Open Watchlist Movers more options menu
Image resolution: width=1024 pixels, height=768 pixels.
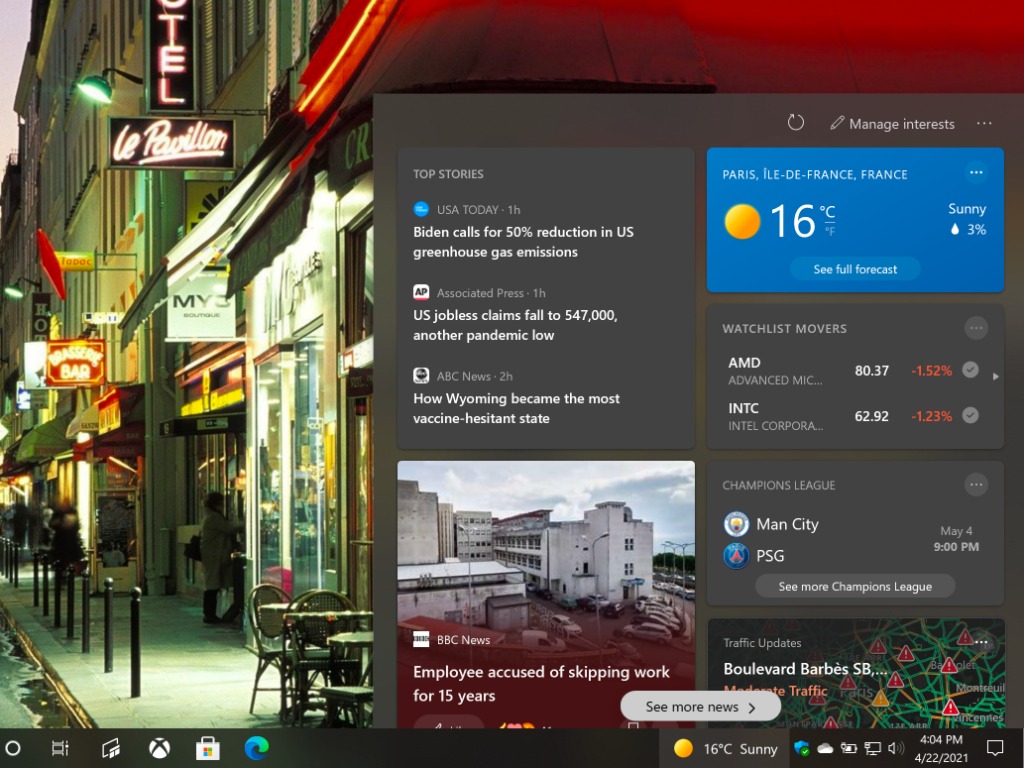pos(976,328)
